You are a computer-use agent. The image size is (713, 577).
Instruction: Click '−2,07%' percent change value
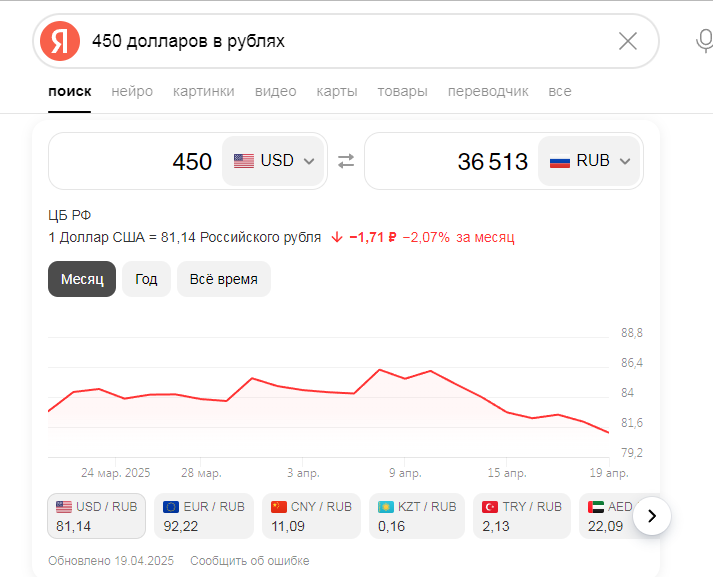[426, 237]
